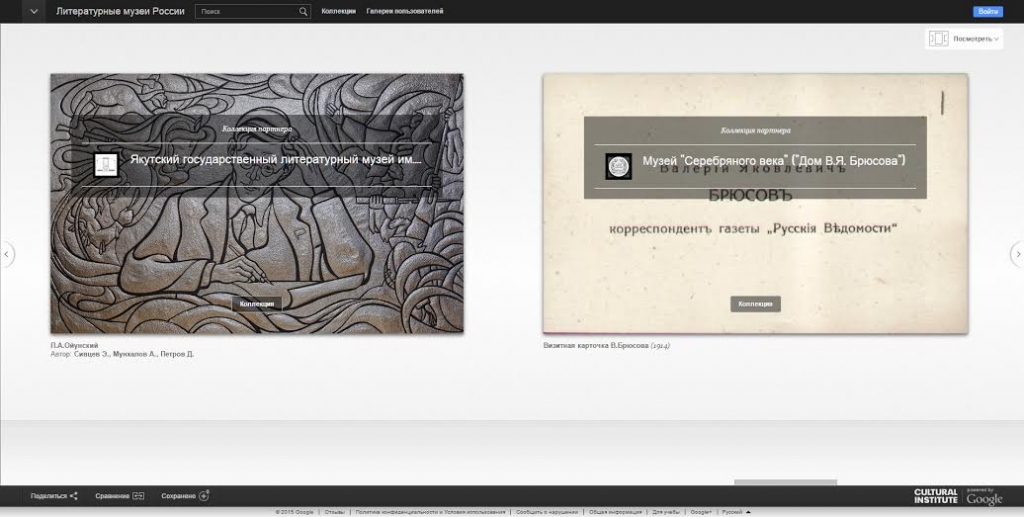
Task: Click the horizontal scrollbar thumb
Action: tap(786, 482)
